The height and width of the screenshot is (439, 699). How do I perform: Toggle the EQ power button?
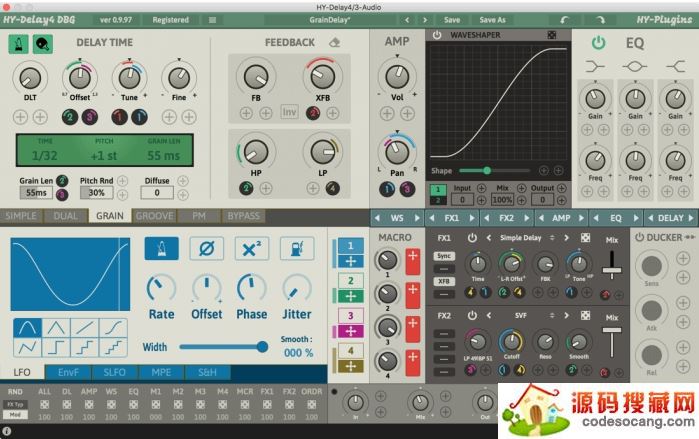(x=598, y=42)
